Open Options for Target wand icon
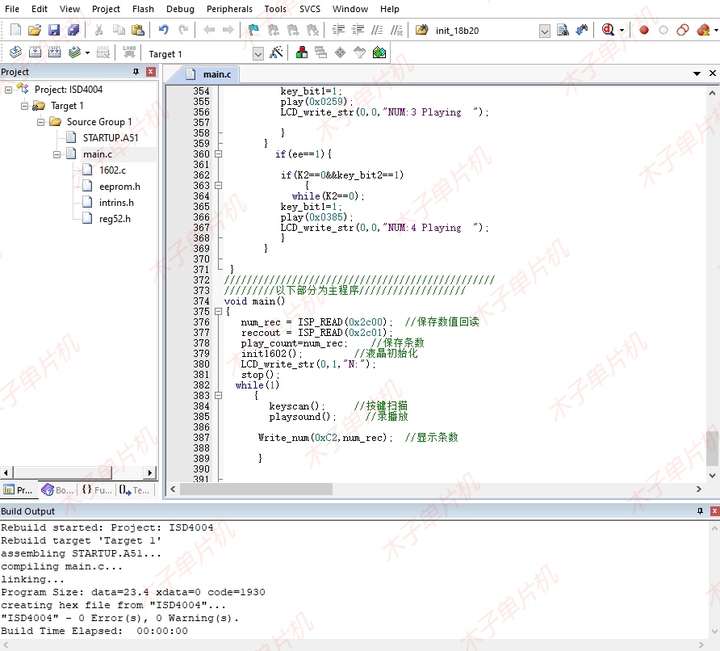The image size is (720, 651). coord(276,53)
